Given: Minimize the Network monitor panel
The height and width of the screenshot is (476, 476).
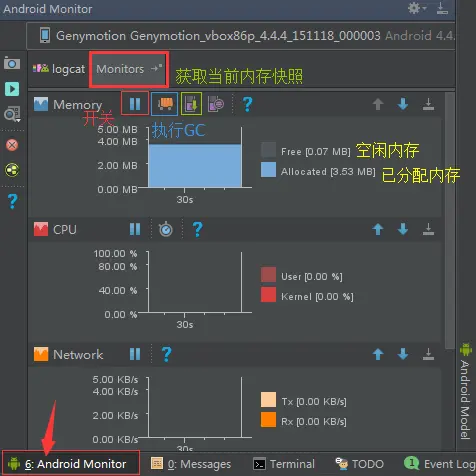Looking at the screenshot, I should pos(428,354).
